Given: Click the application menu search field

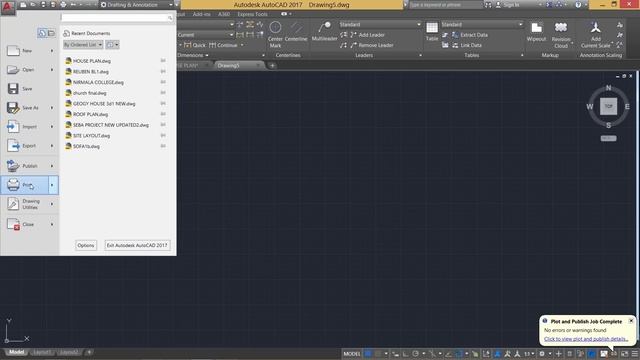Looking at the screenshot, I should point(117,18).
